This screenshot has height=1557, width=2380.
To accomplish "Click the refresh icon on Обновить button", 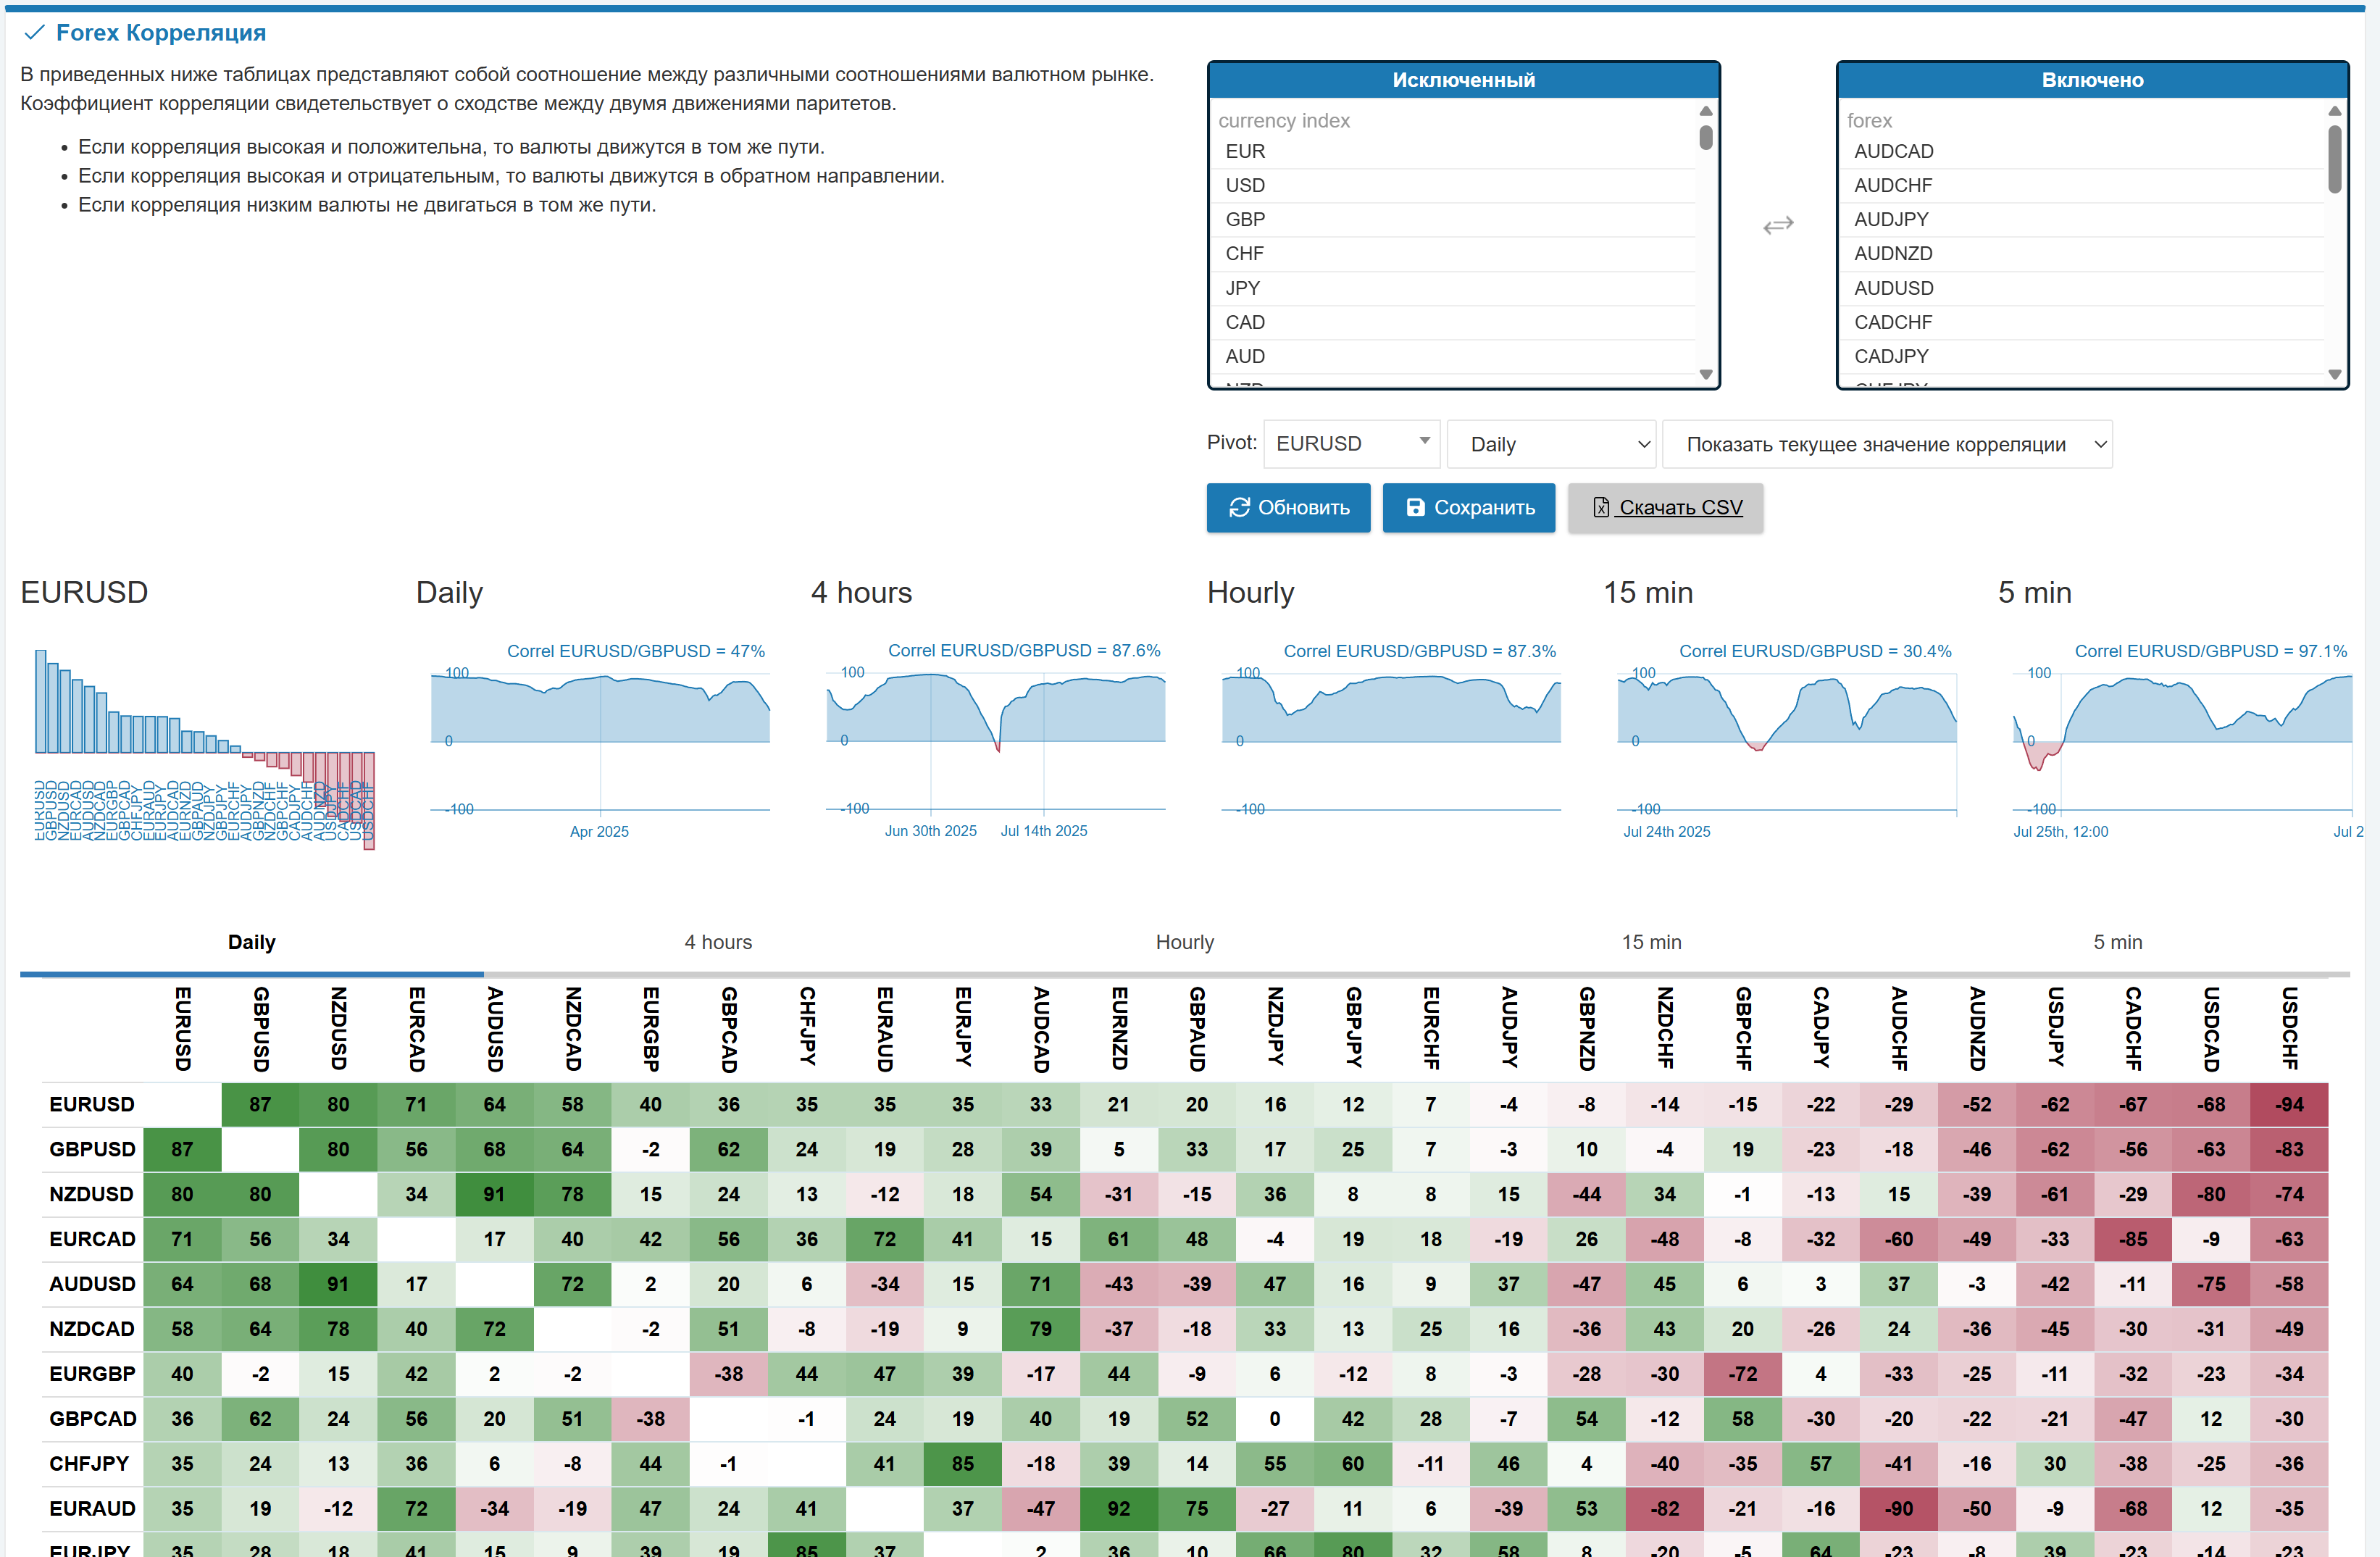I will [x=1239, y=508].
